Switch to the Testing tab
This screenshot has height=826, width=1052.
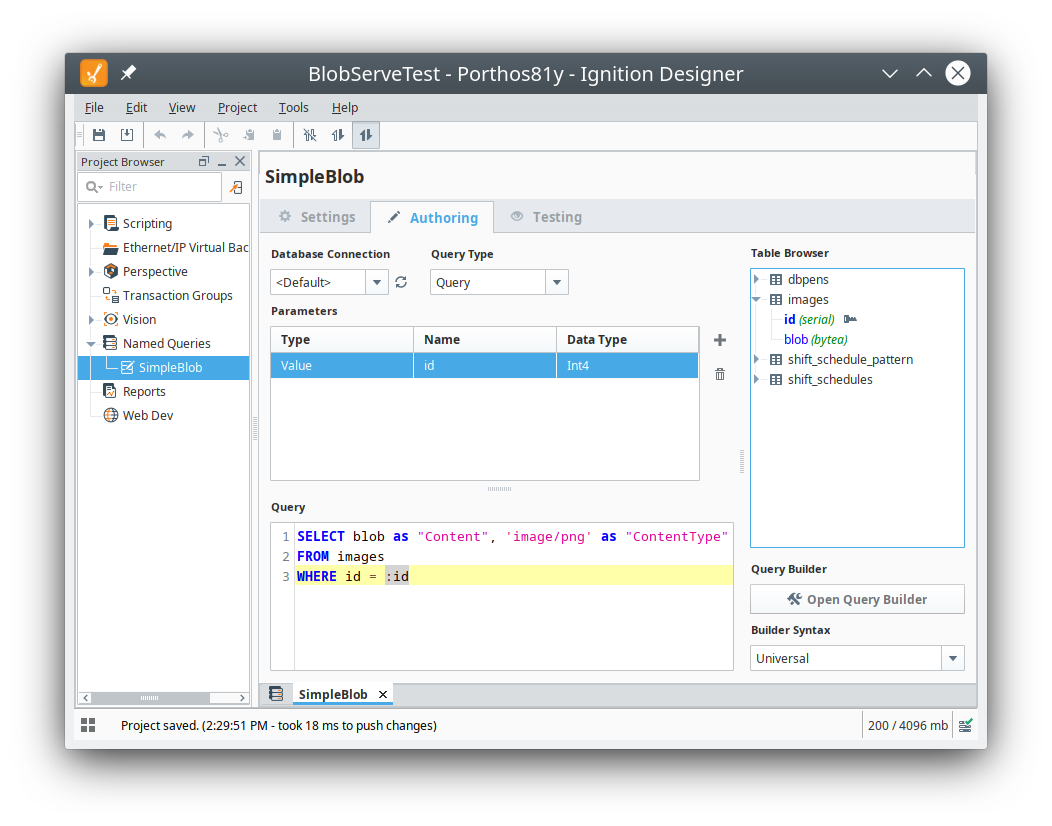coord(545,217)
